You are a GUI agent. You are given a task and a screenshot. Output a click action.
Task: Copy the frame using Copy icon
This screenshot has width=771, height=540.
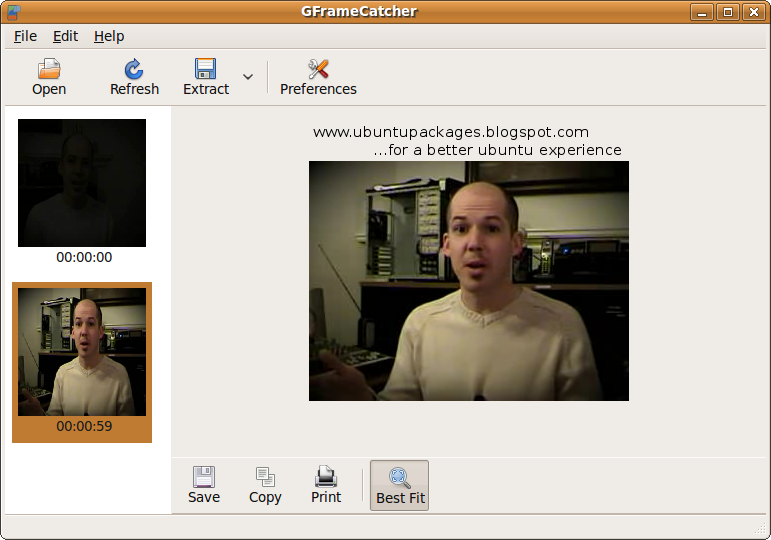(265, 477)
